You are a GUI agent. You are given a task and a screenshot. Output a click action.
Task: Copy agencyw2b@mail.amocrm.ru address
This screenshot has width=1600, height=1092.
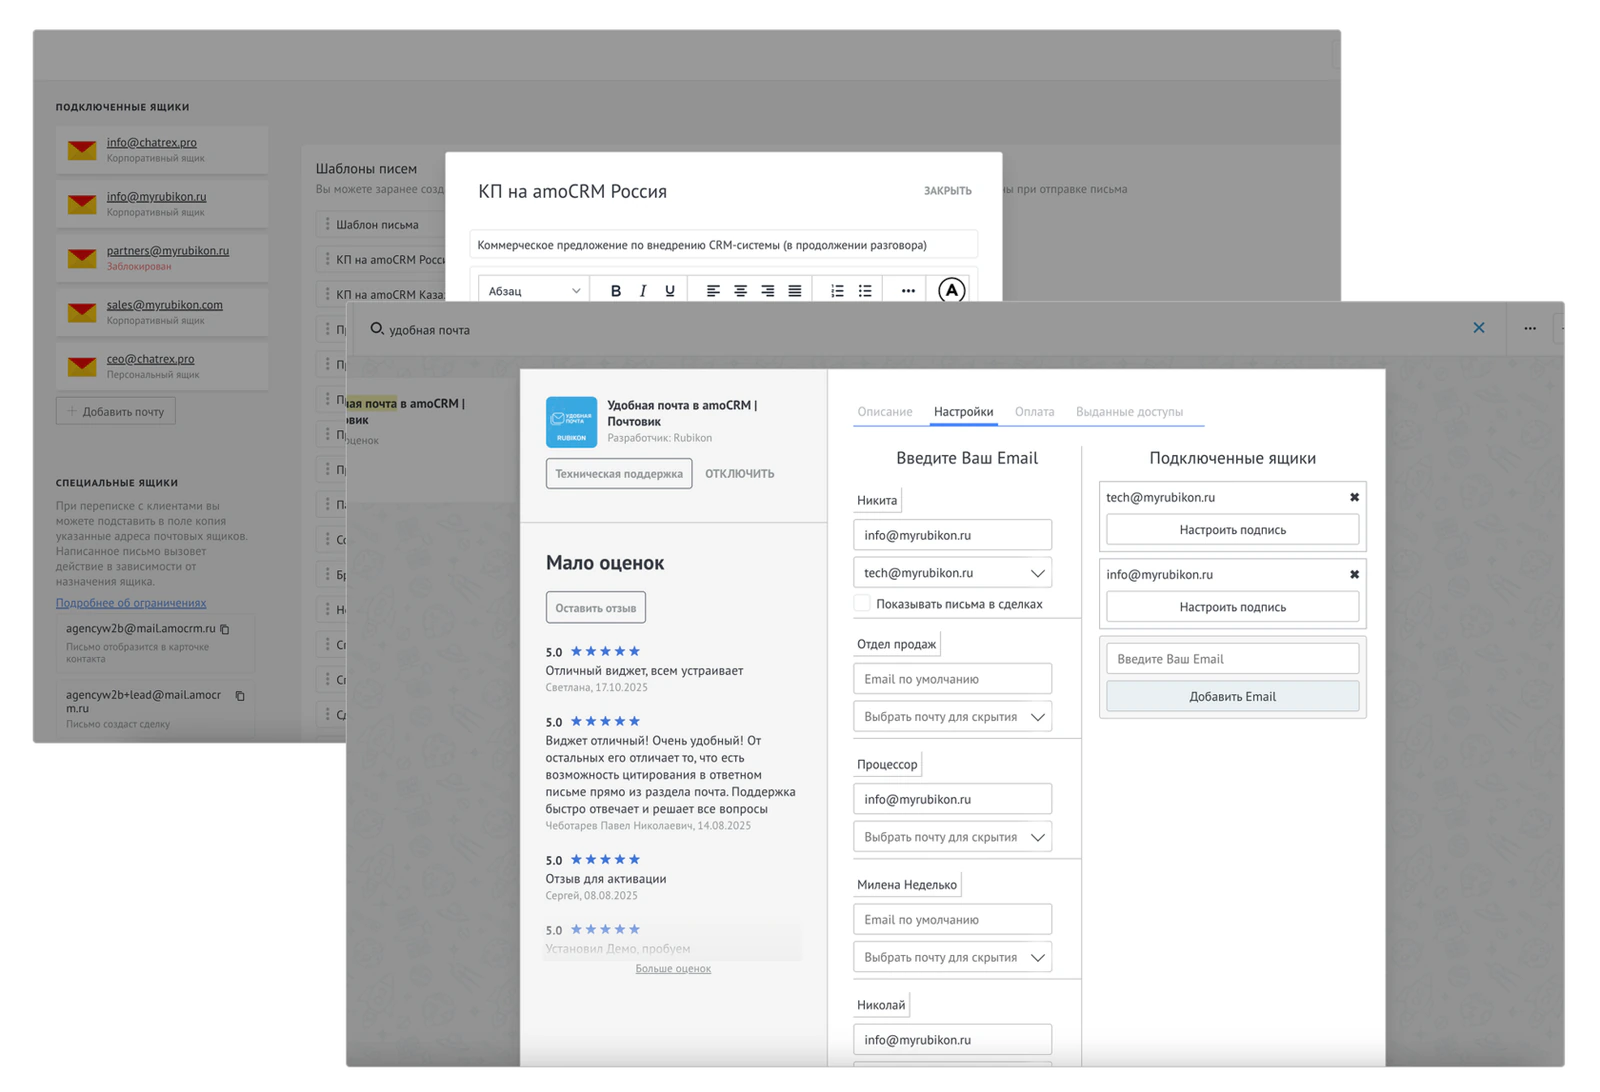pyautogui.click(x=225, y=629)
